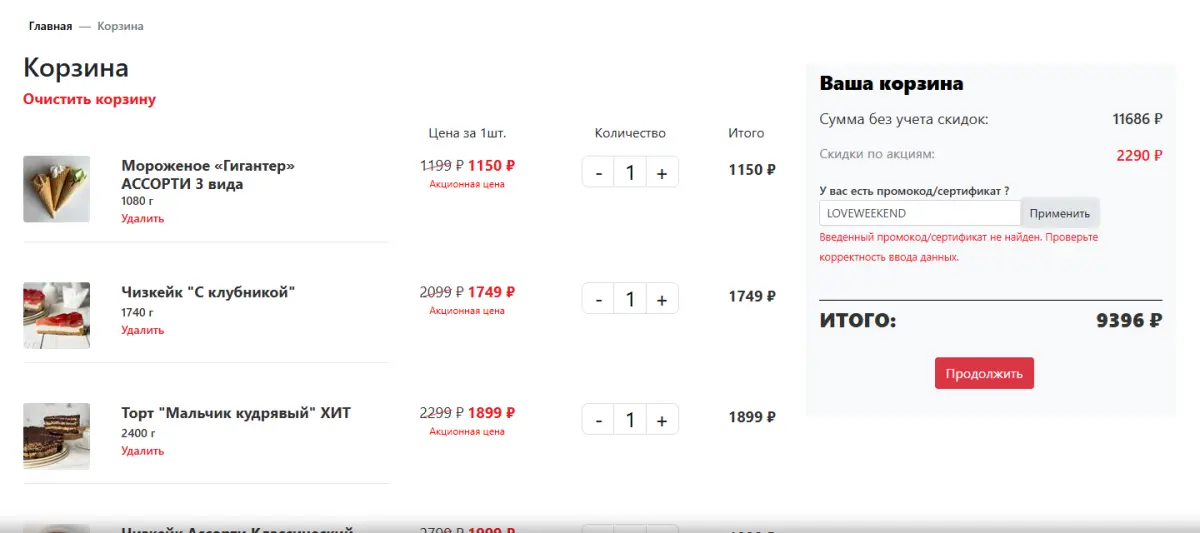
Task: Open the Торт "Мальчик кудрявый" ХИТ title
Action: [x=236, y=413]
